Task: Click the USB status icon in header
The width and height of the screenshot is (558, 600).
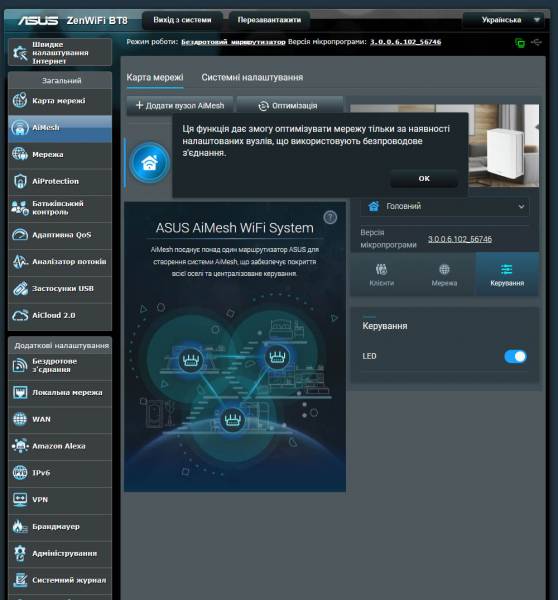Action: point(537,42)
